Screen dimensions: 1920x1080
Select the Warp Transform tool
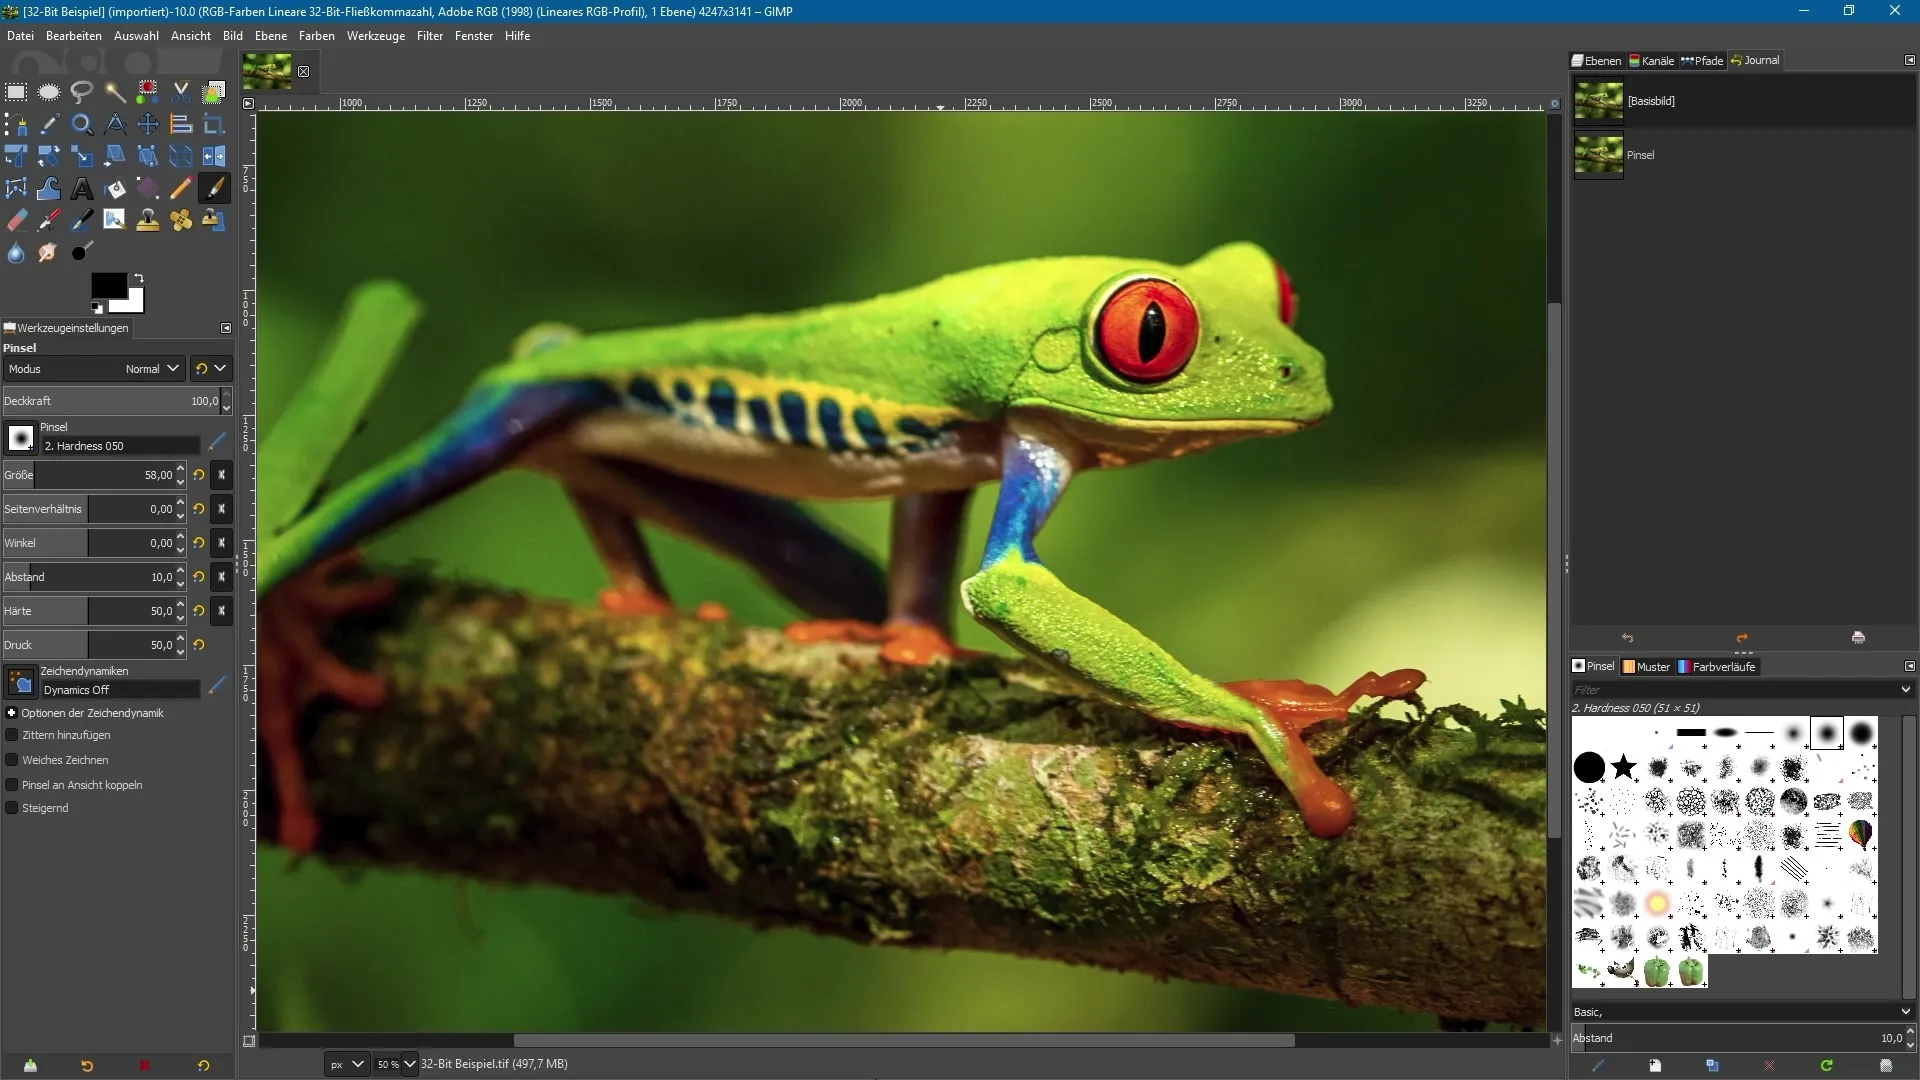[49, 188]
